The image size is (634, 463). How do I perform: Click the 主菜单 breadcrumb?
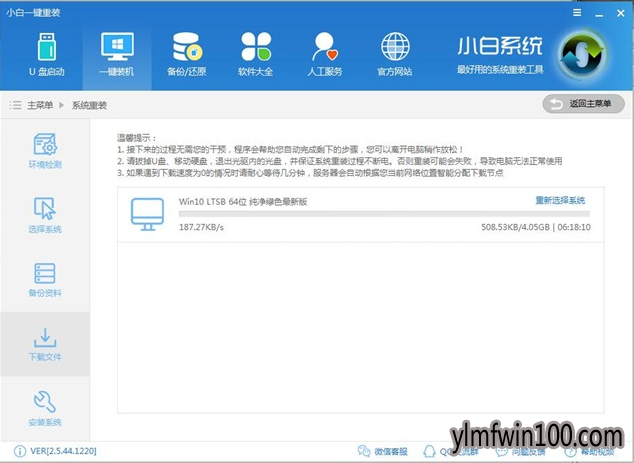[x=40, y=106]
